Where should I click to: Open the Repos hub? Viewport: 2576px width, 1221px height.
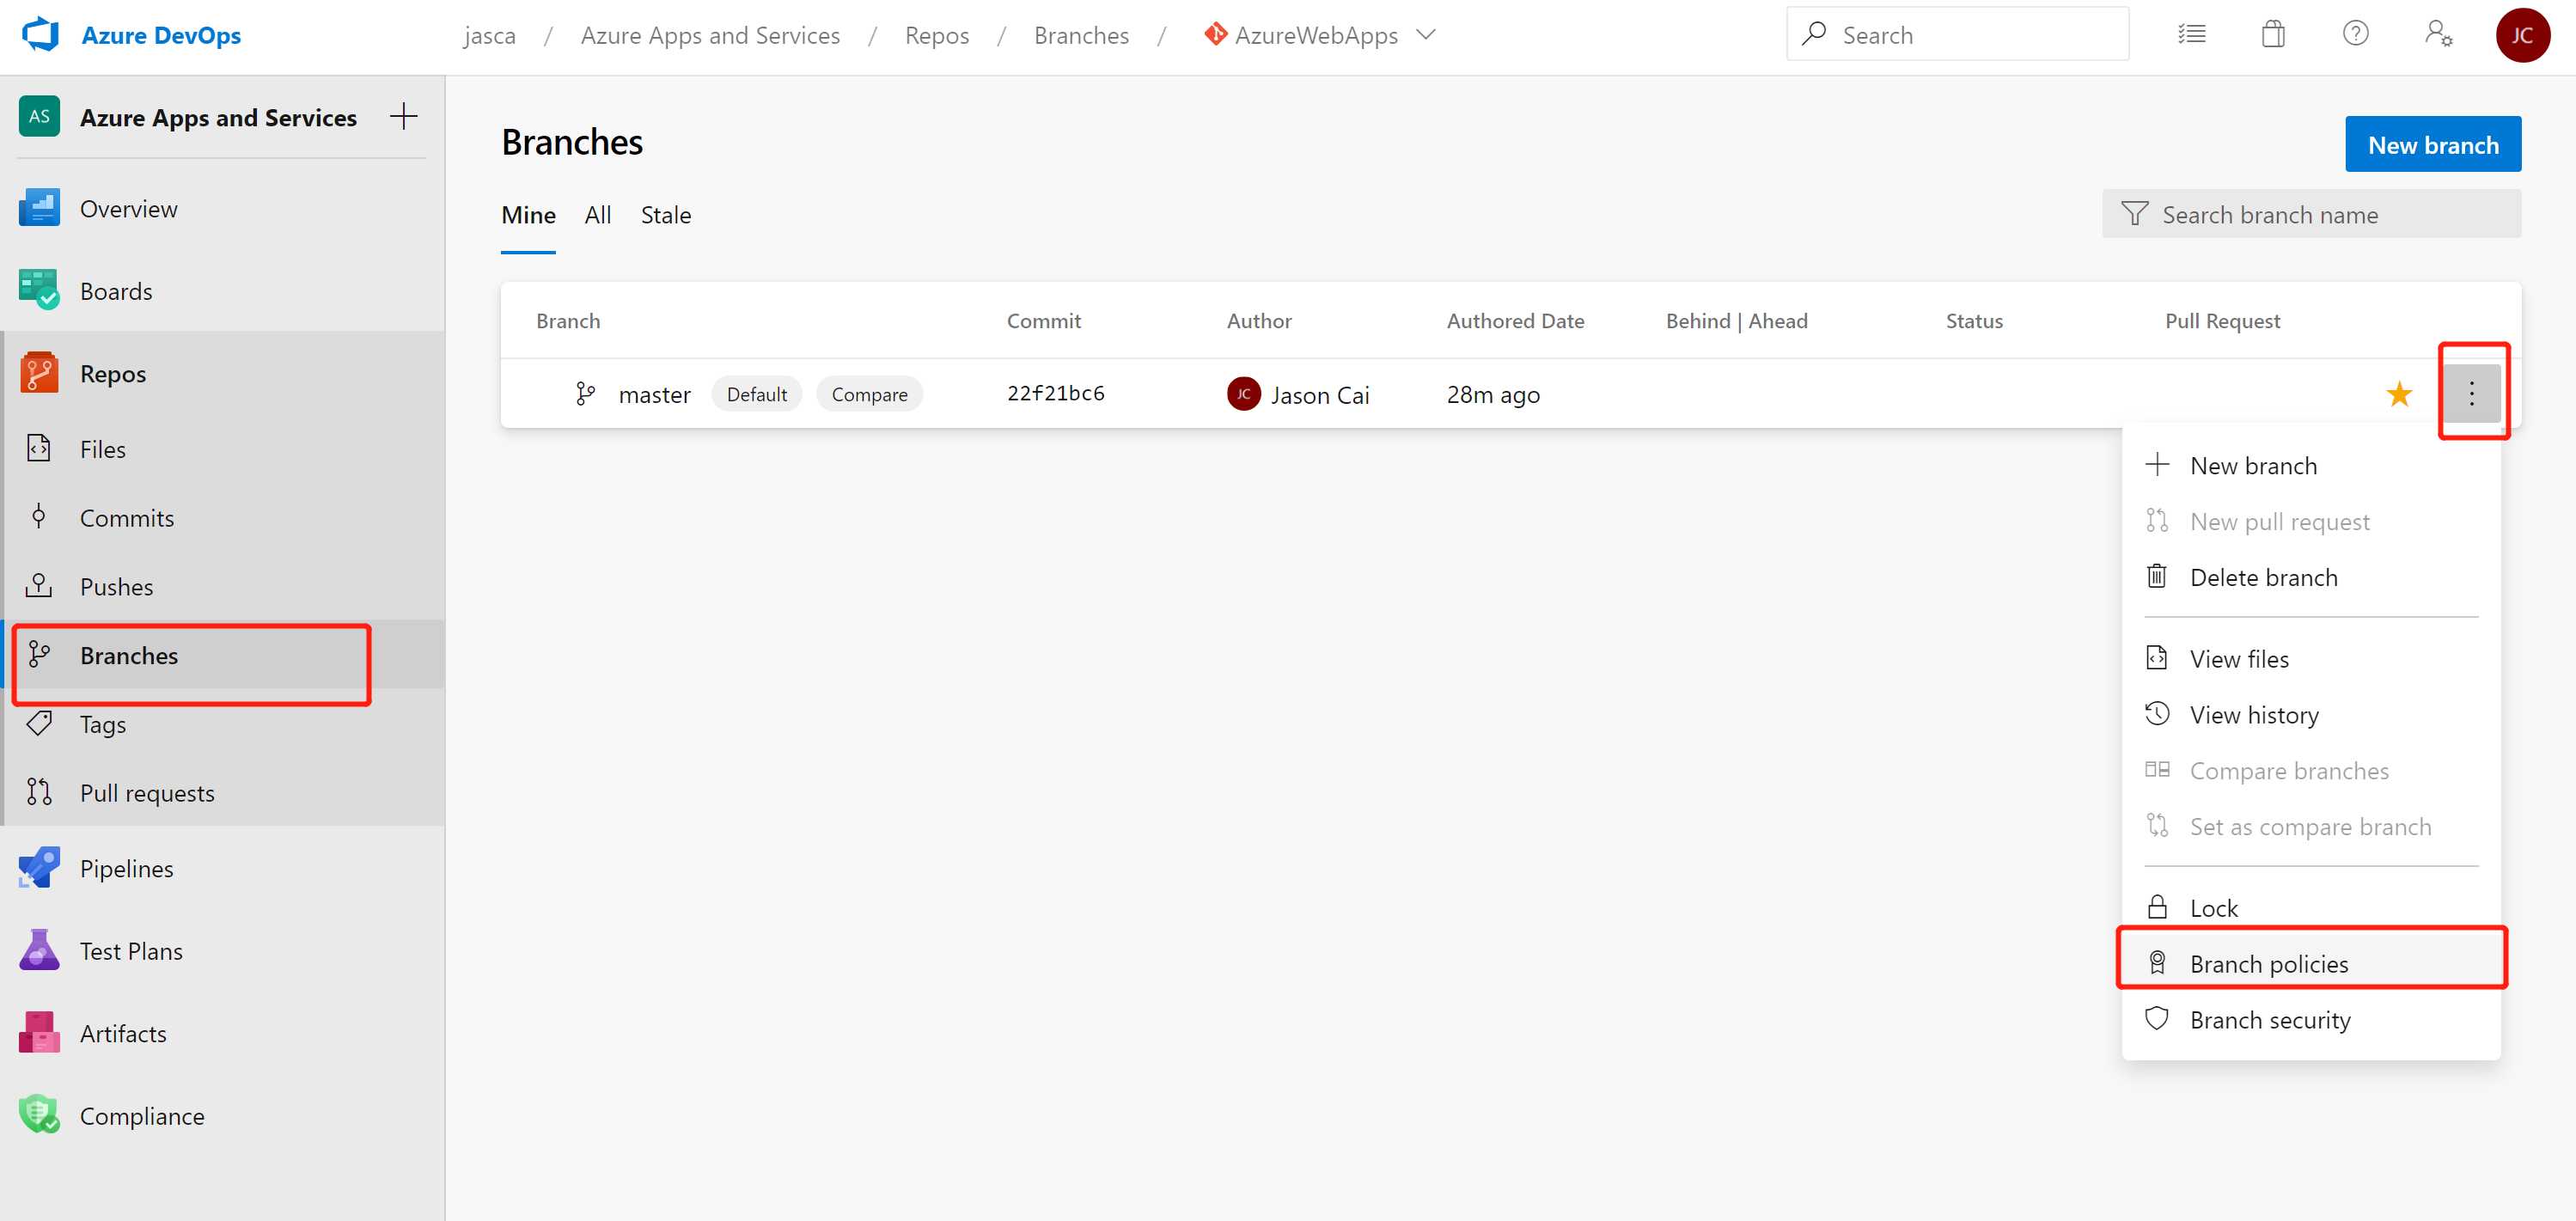[x=222, y=373]
